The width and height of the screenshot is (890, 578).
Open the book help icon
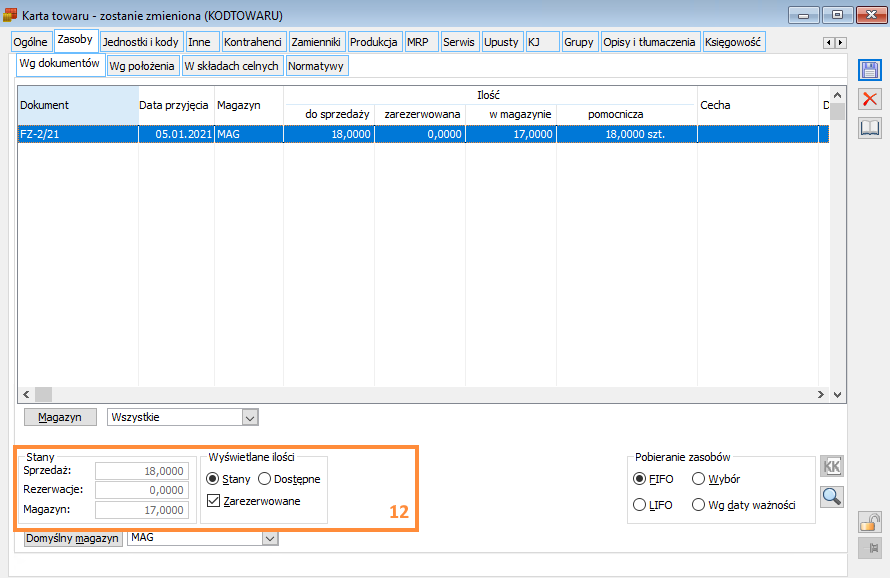point(870,127)
